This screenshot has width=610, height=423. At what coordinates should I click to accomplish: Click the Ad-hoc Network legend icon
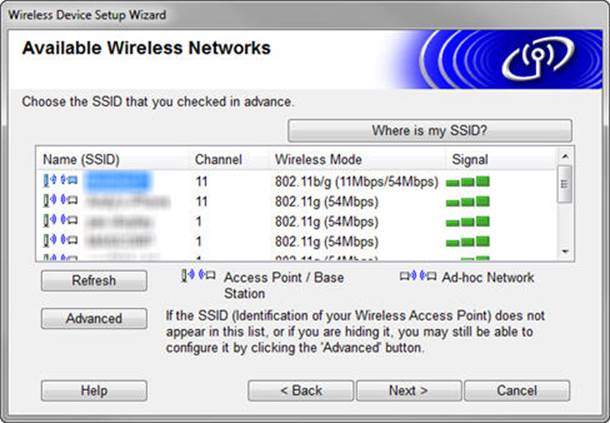pyautogui.click(x=416, y=277)
